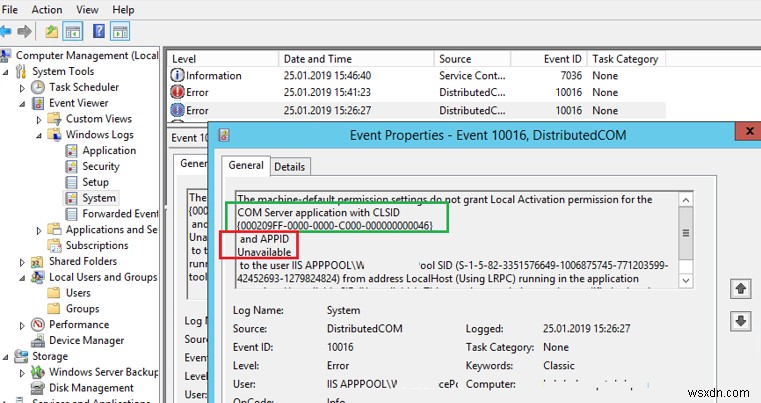Open the View menu
Screen dimensions: 761x403
click(x=87, y=9)
